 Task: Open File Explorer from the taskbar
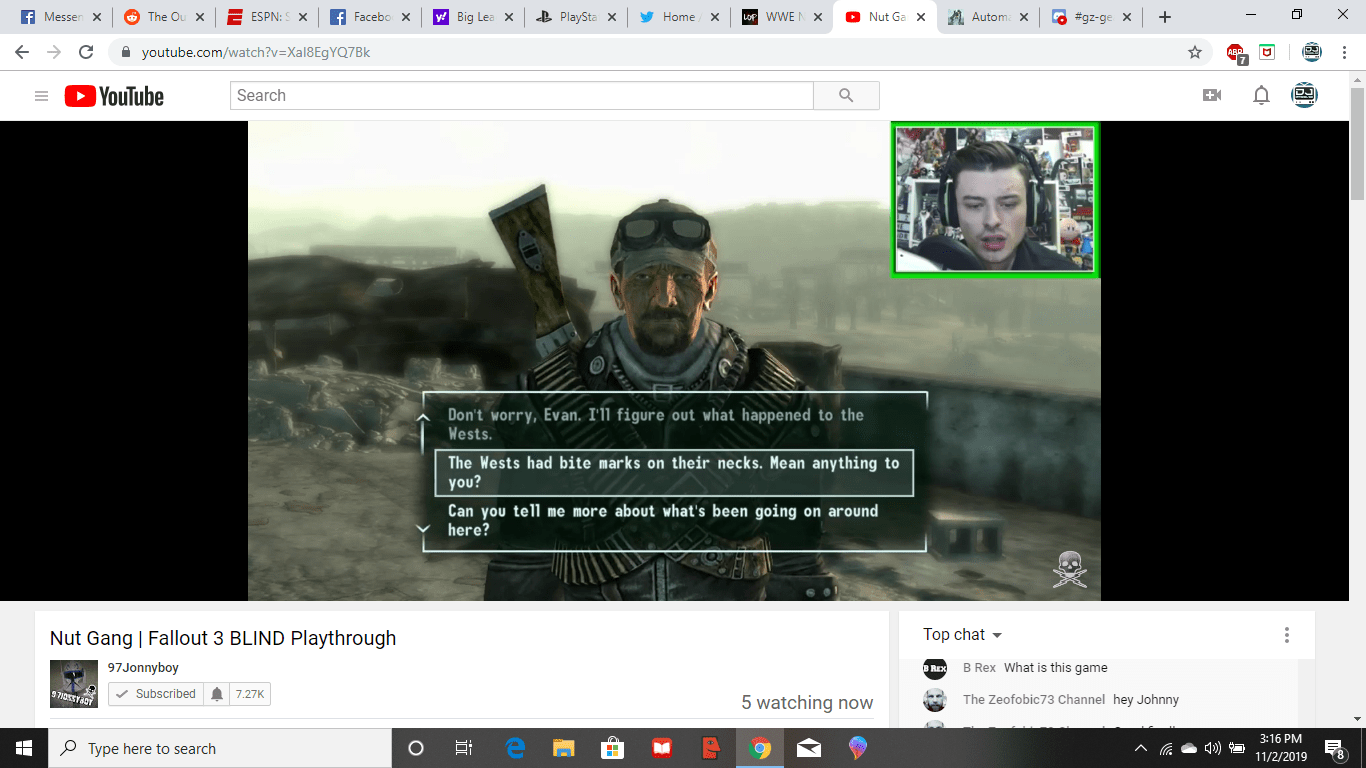pos(564,748)
